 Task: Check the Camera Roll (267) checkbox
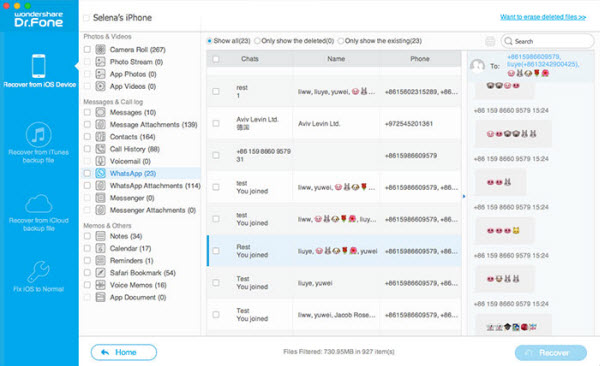point(87,49)
